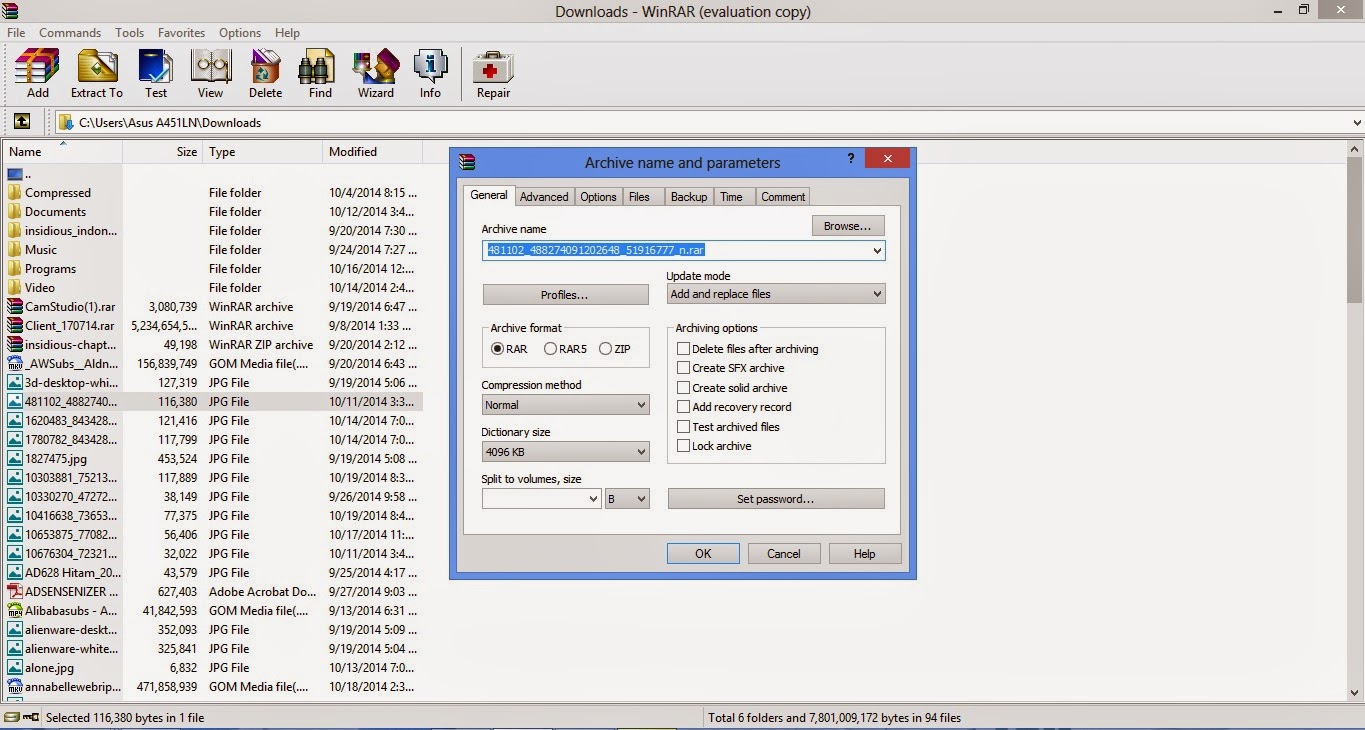Open the Commands menu

point(70,33)
